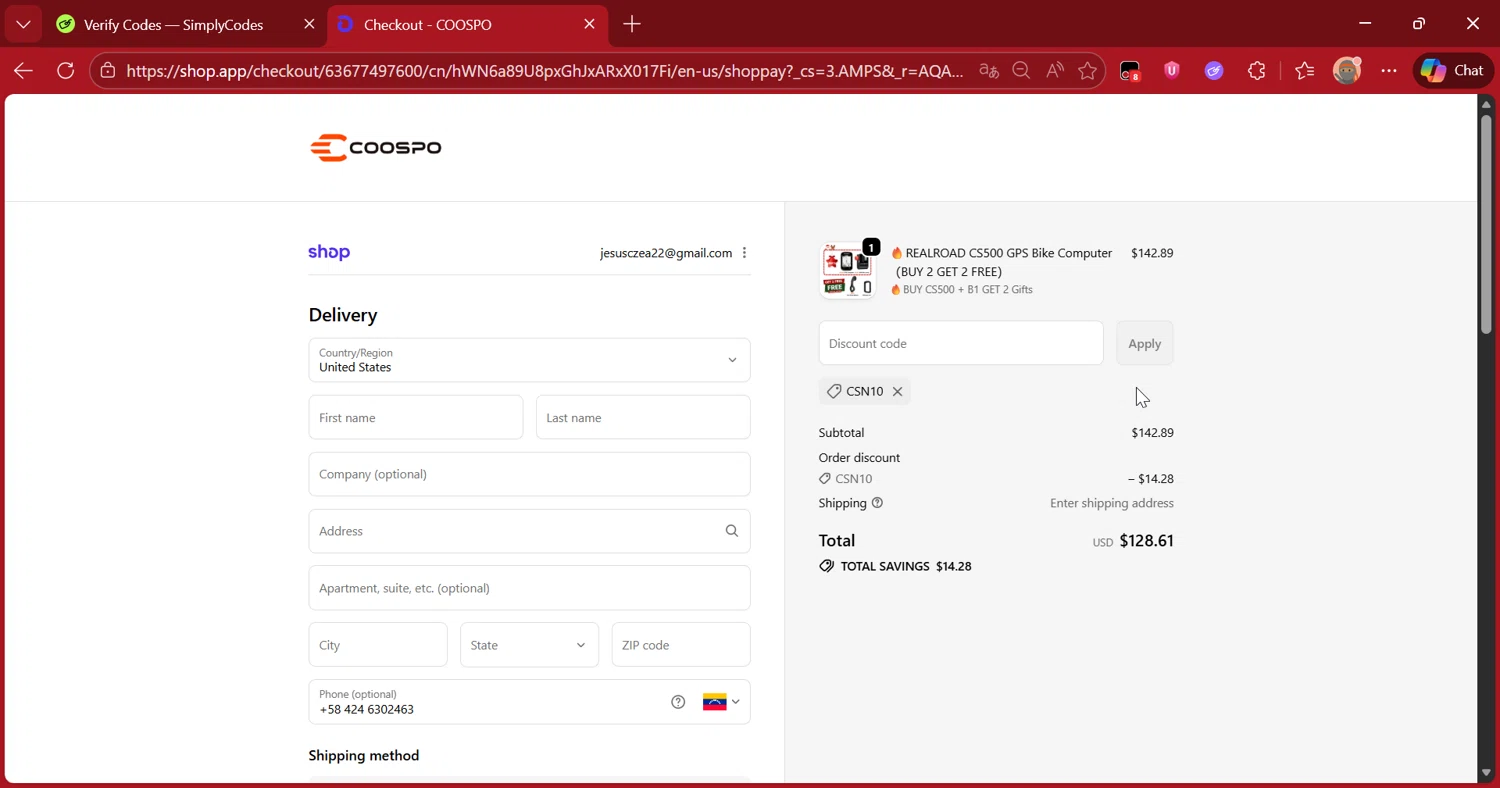Image resolution: width=1500 pixels, height=788 pixels.
Task: Open the State dropdown
Action: 529,645
